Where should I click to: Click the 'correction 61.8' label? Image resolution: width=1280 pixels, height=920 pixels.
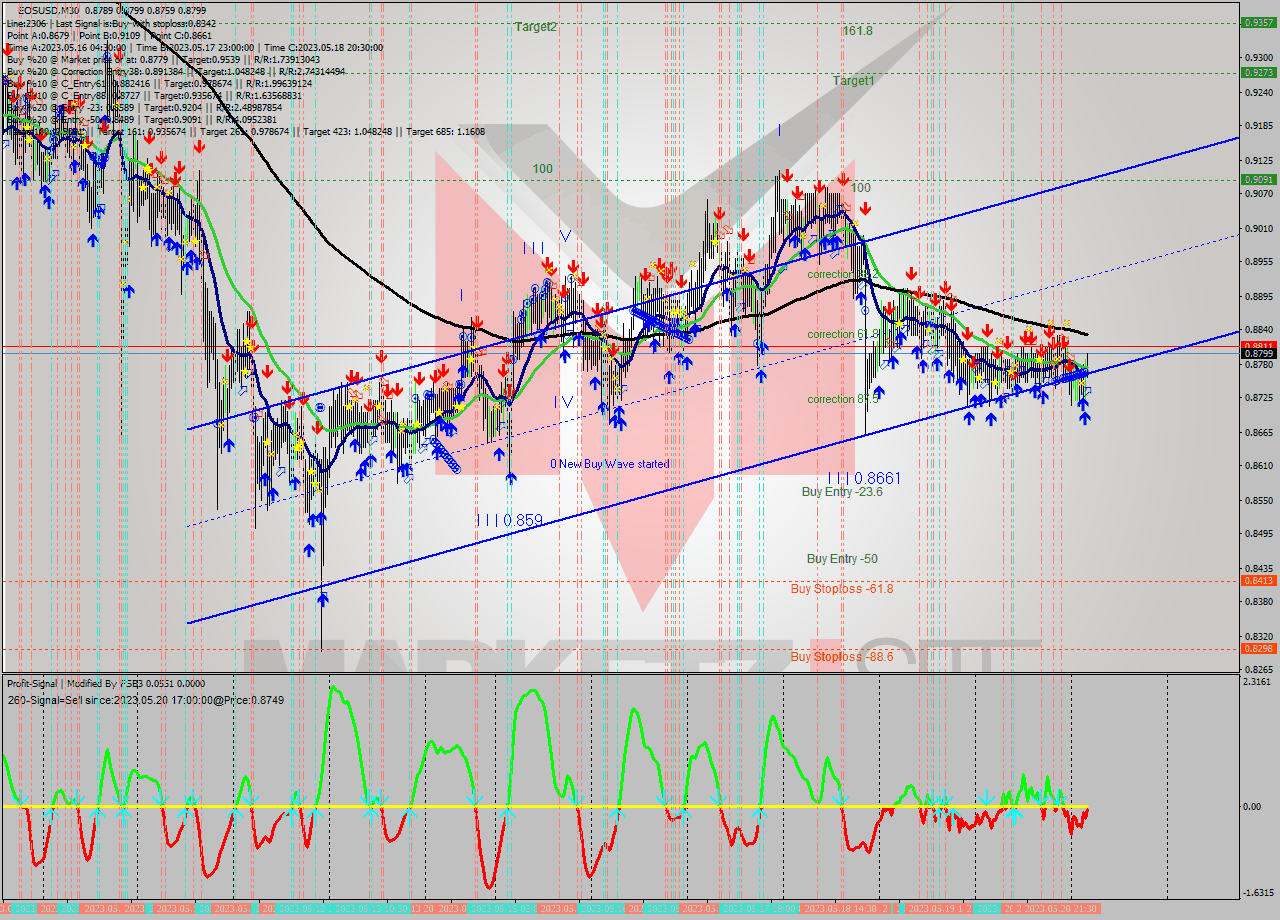(x=843, y=334)
